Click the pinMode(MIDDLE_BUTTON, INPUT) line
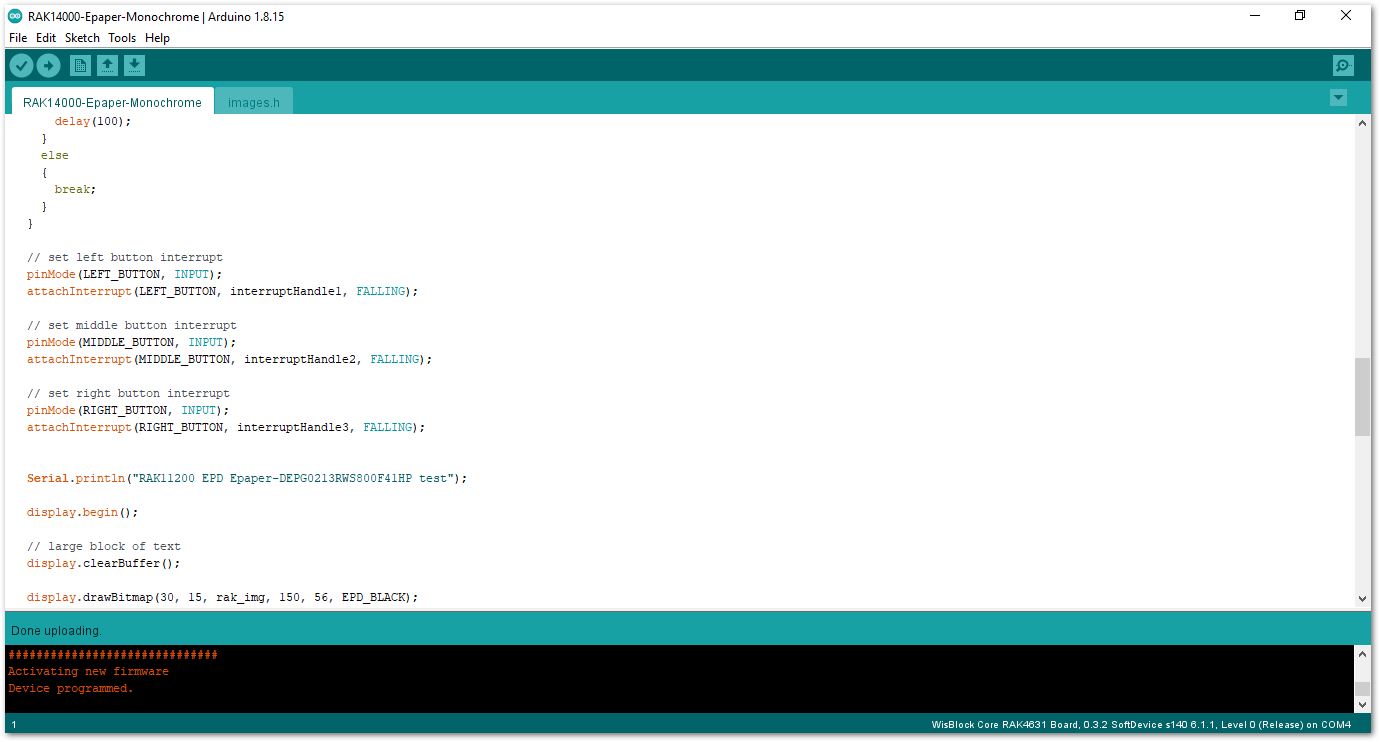 point(132,342)
